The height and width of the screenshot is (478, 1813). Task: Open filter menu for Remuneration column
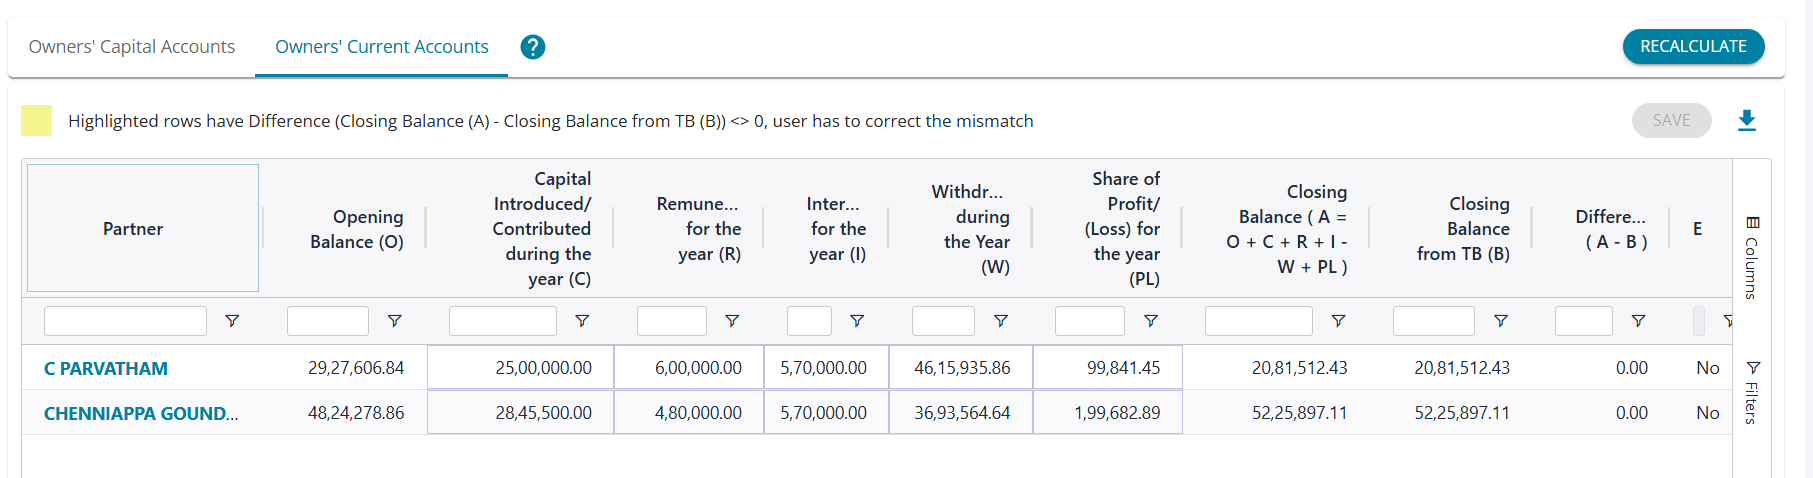(x=732, y=321)
